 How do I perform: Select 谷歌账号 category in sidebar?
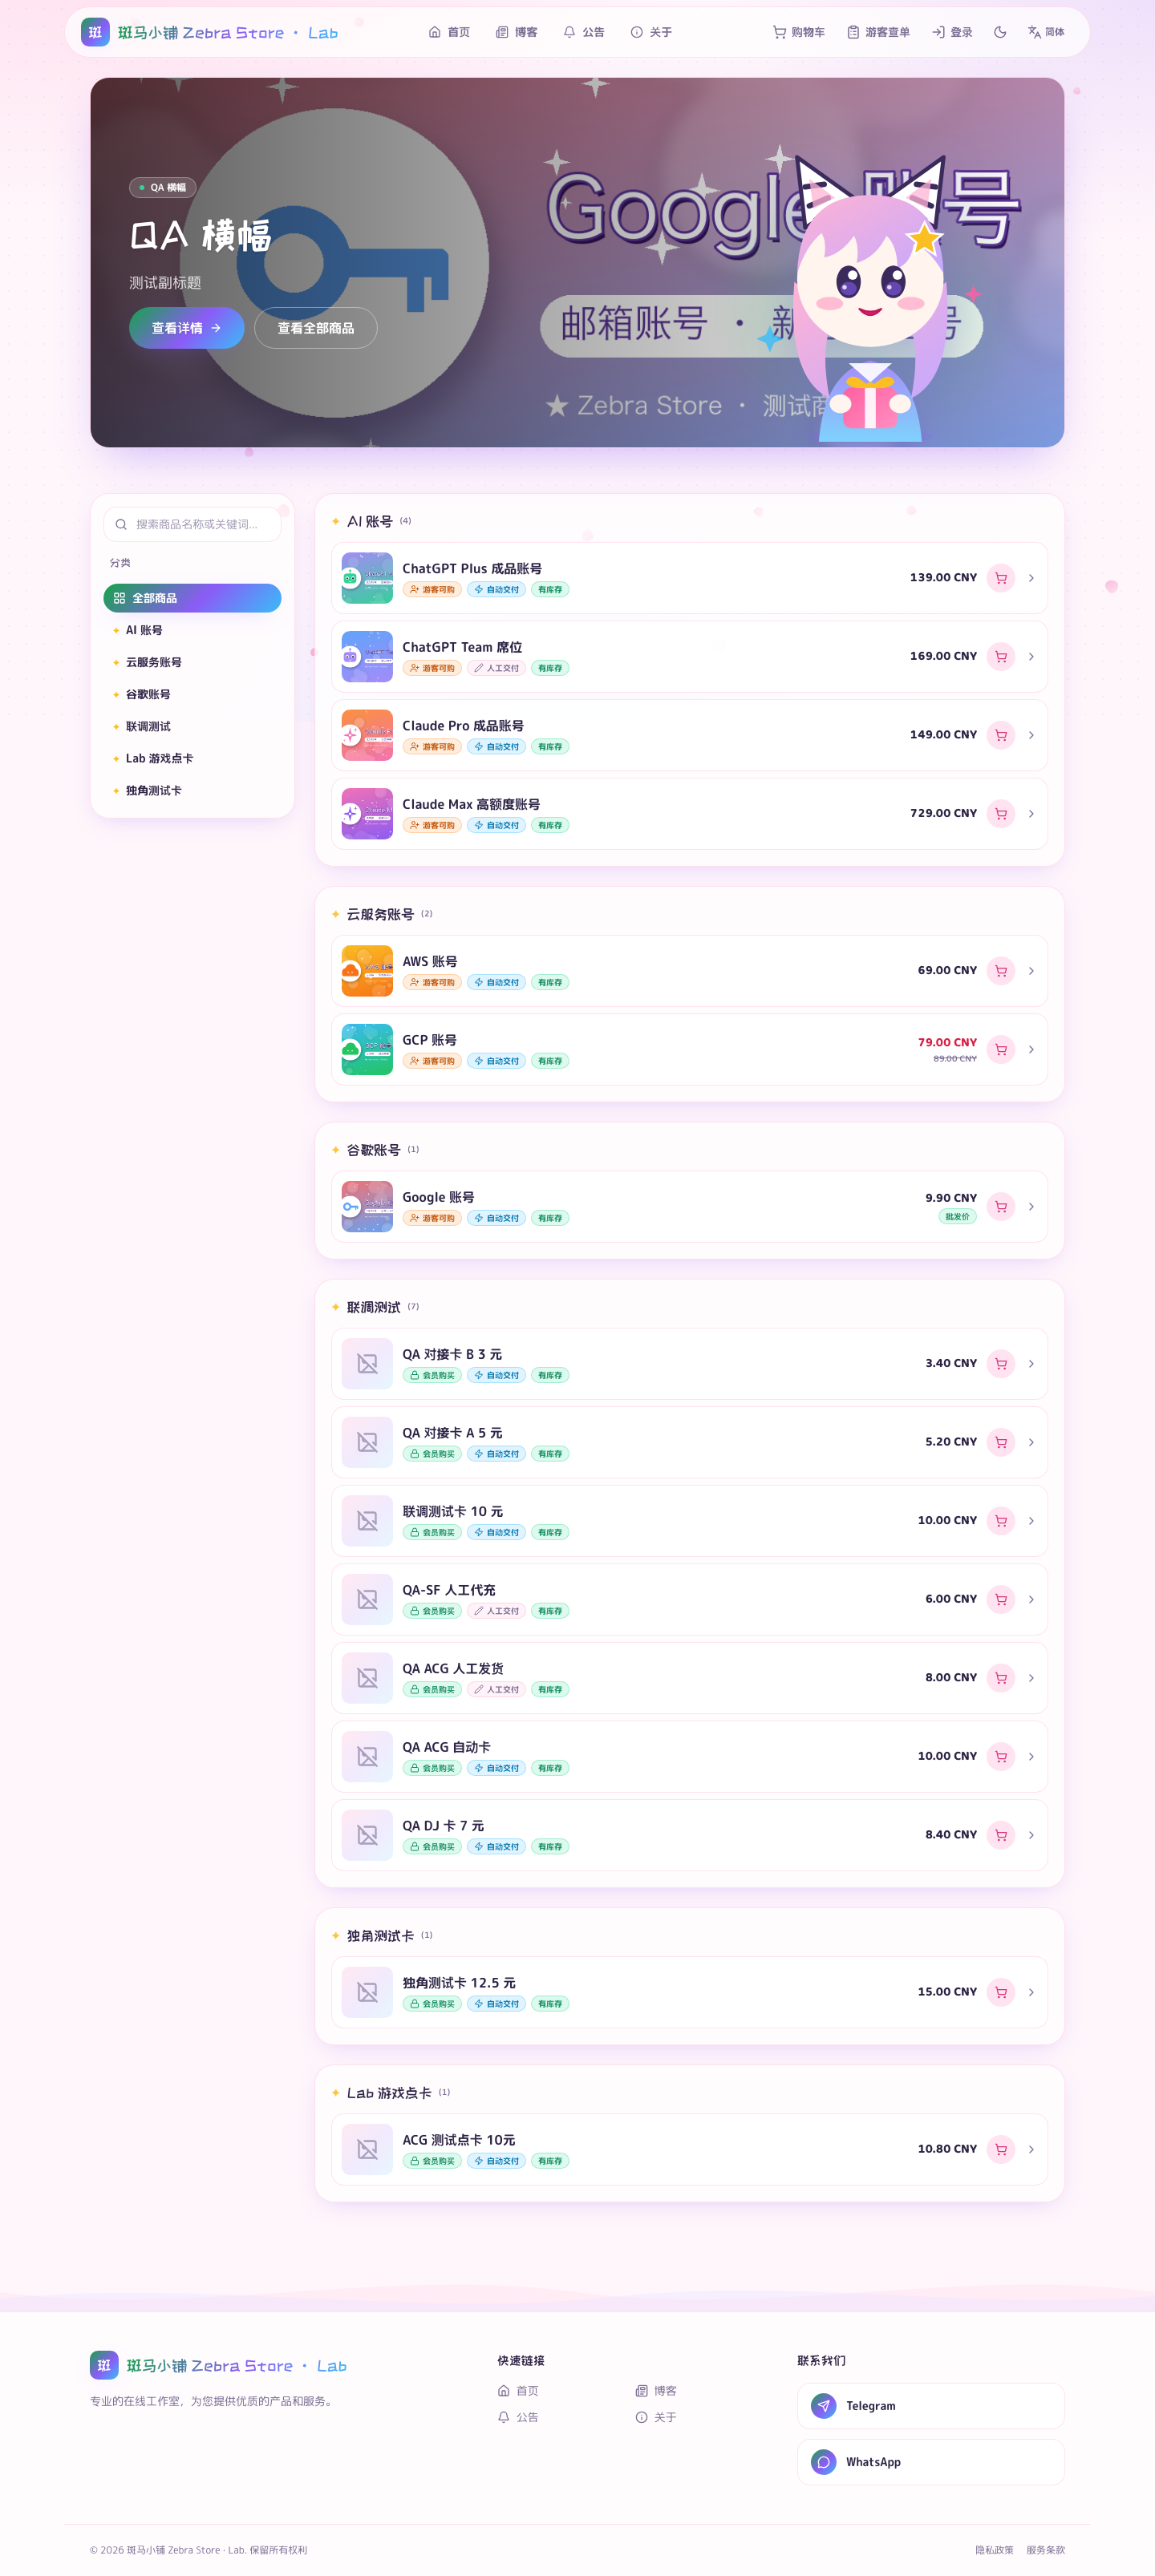coord(192,694)
